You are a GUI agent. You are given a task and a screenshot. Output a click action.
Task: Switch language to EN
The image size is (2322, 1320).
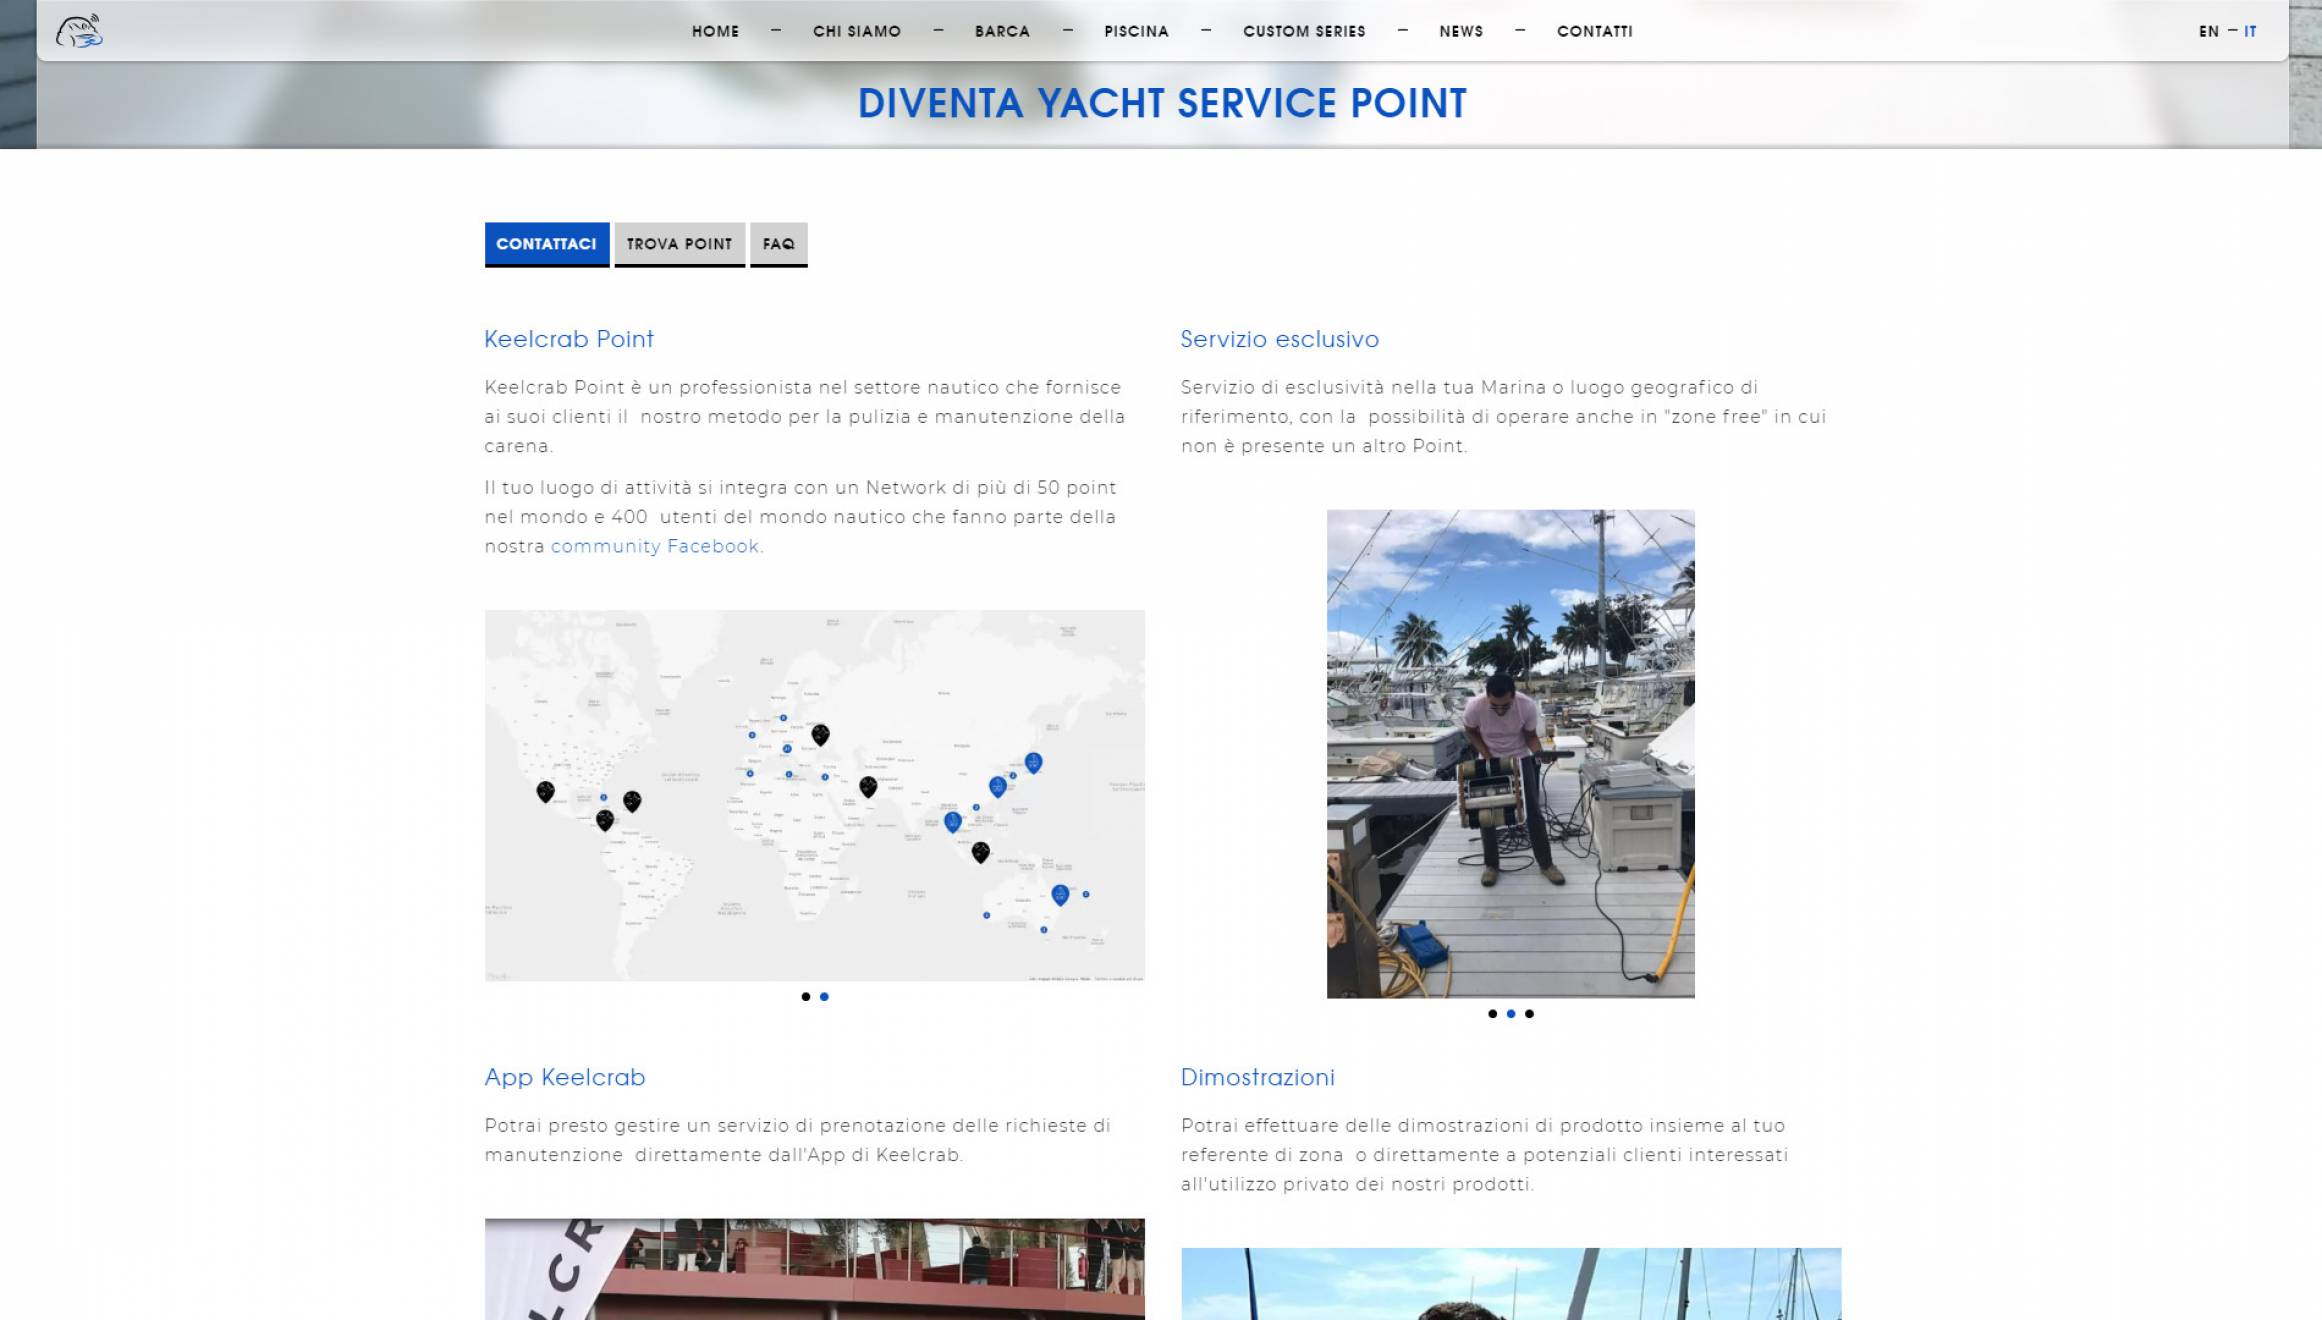(x=2208, y=32)
